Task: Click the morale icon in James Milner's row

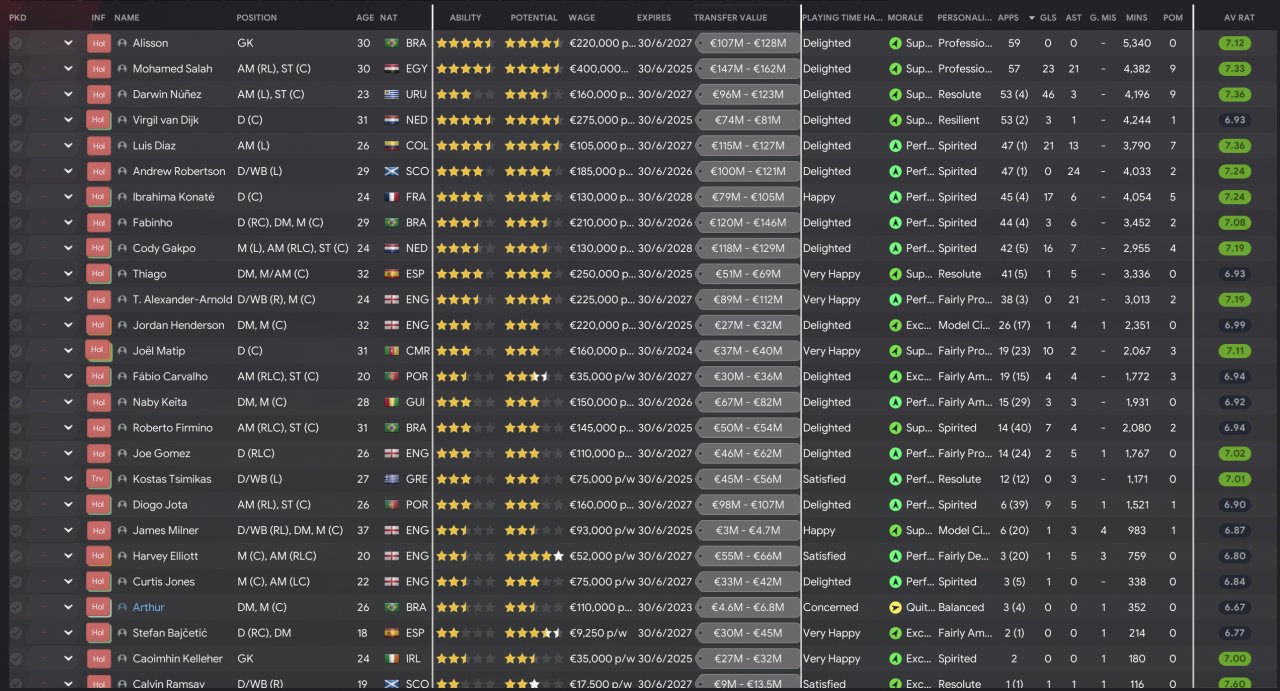Action: point(895,530)
